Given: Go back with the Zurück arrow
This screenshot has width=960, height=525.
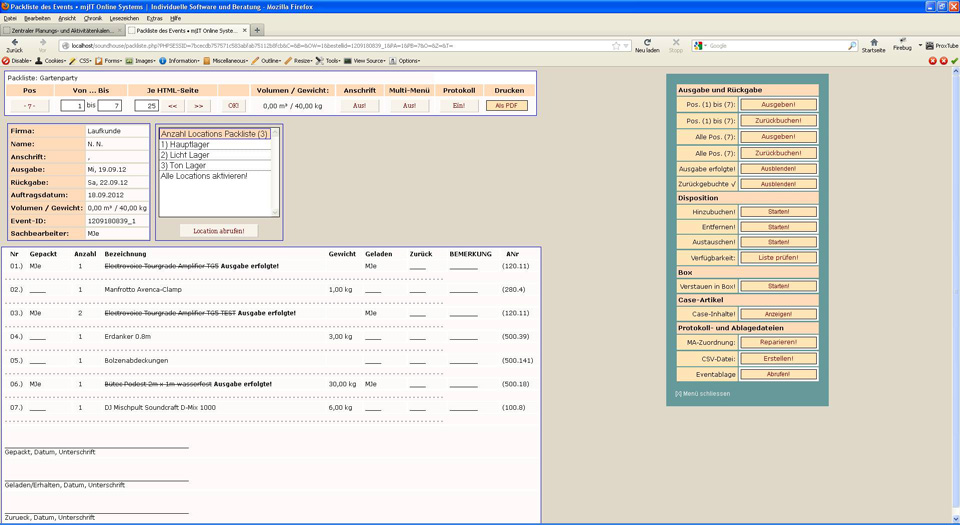Looking at the screenshot, I should (x=15, y=45).
